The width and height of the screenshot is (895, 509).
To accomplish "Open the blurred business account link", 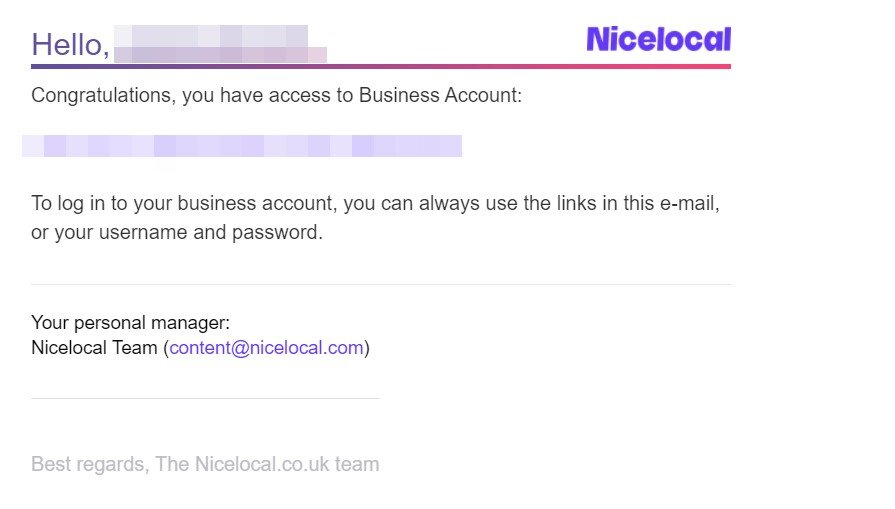I will click(x=242, y=146).
